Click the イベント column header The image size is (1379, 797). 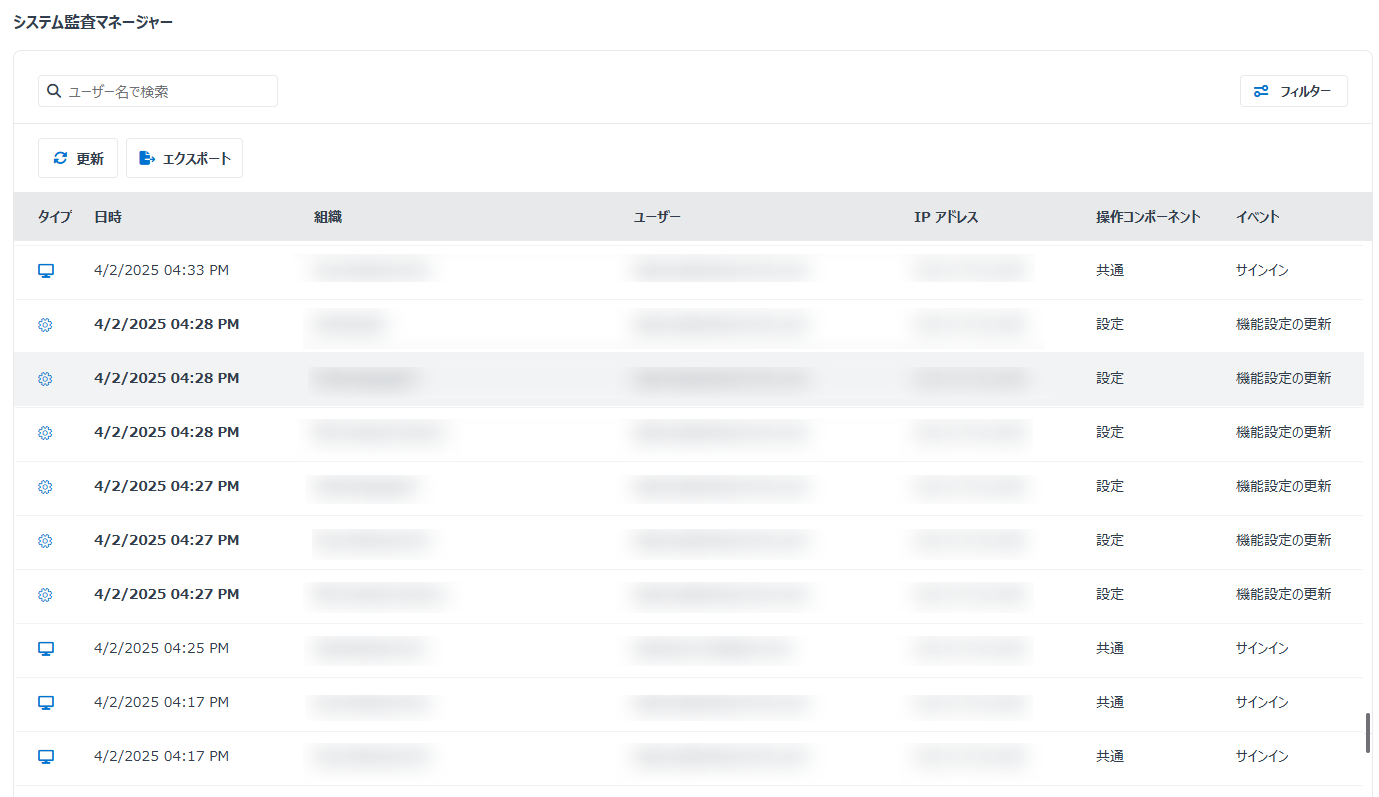point(1257,217)
